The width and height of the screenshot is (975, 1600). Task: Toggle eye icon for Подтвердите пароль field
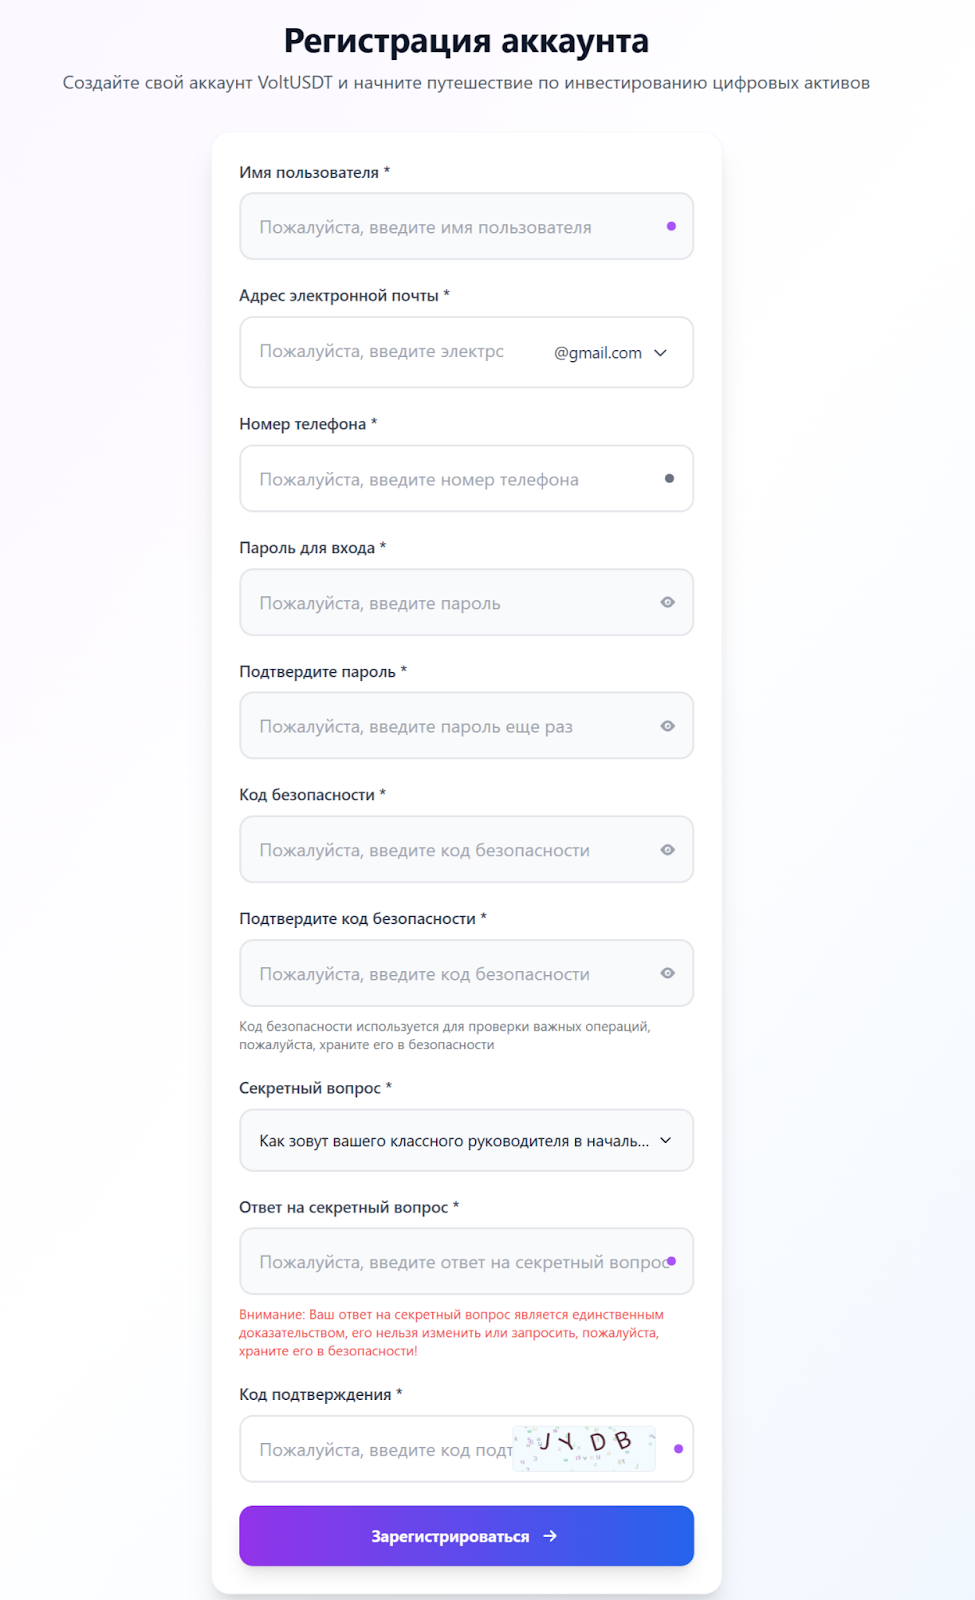(667, 726)
